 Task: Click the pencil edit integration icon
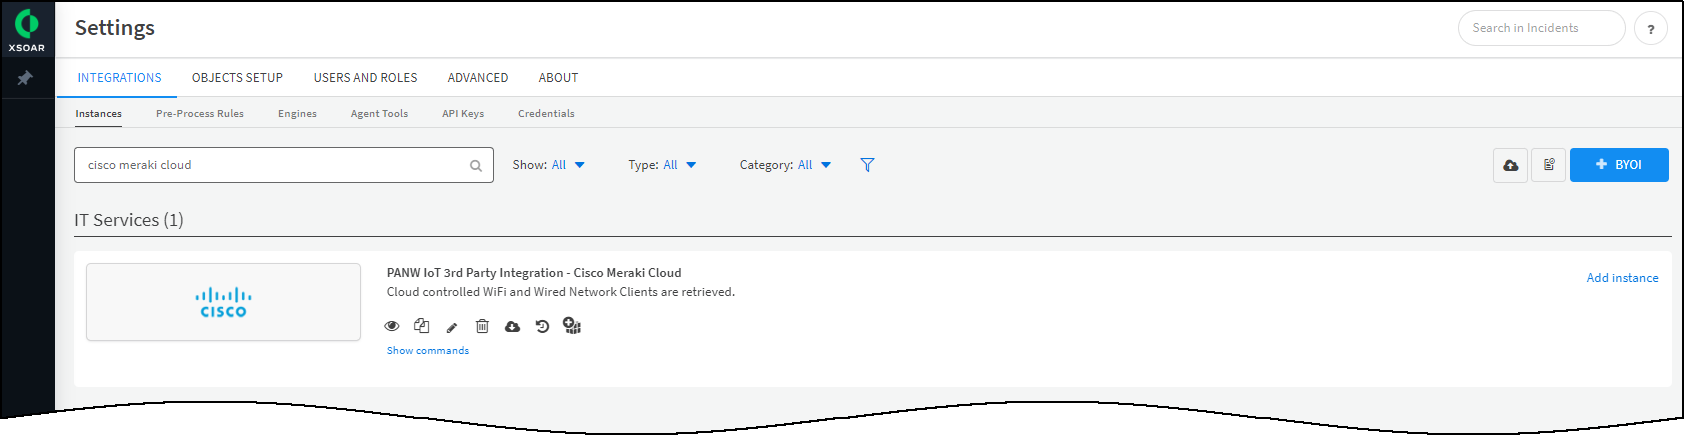point(452,327)
